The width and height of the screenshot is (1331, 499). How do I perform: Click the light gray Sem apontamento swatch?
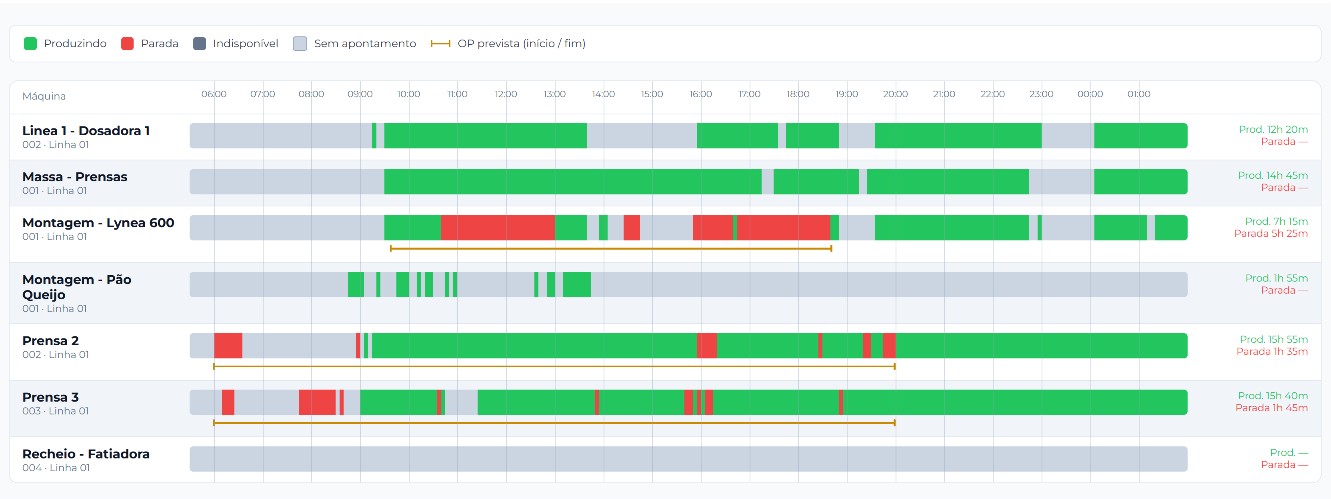pyautogui.click(x=300, y=44)
